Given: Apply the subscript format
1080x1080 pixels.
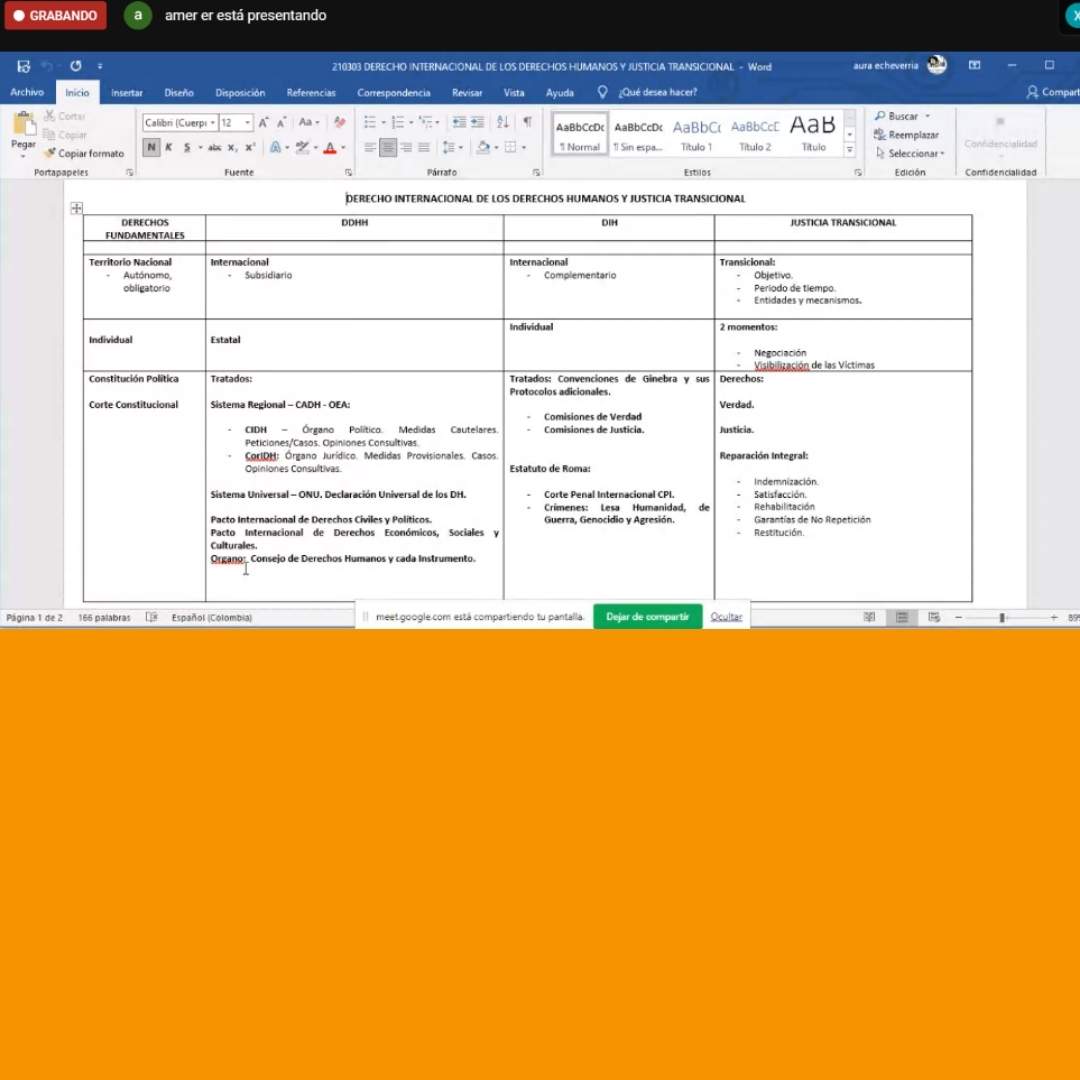Looking at the screenshot, I should [232, 147].
